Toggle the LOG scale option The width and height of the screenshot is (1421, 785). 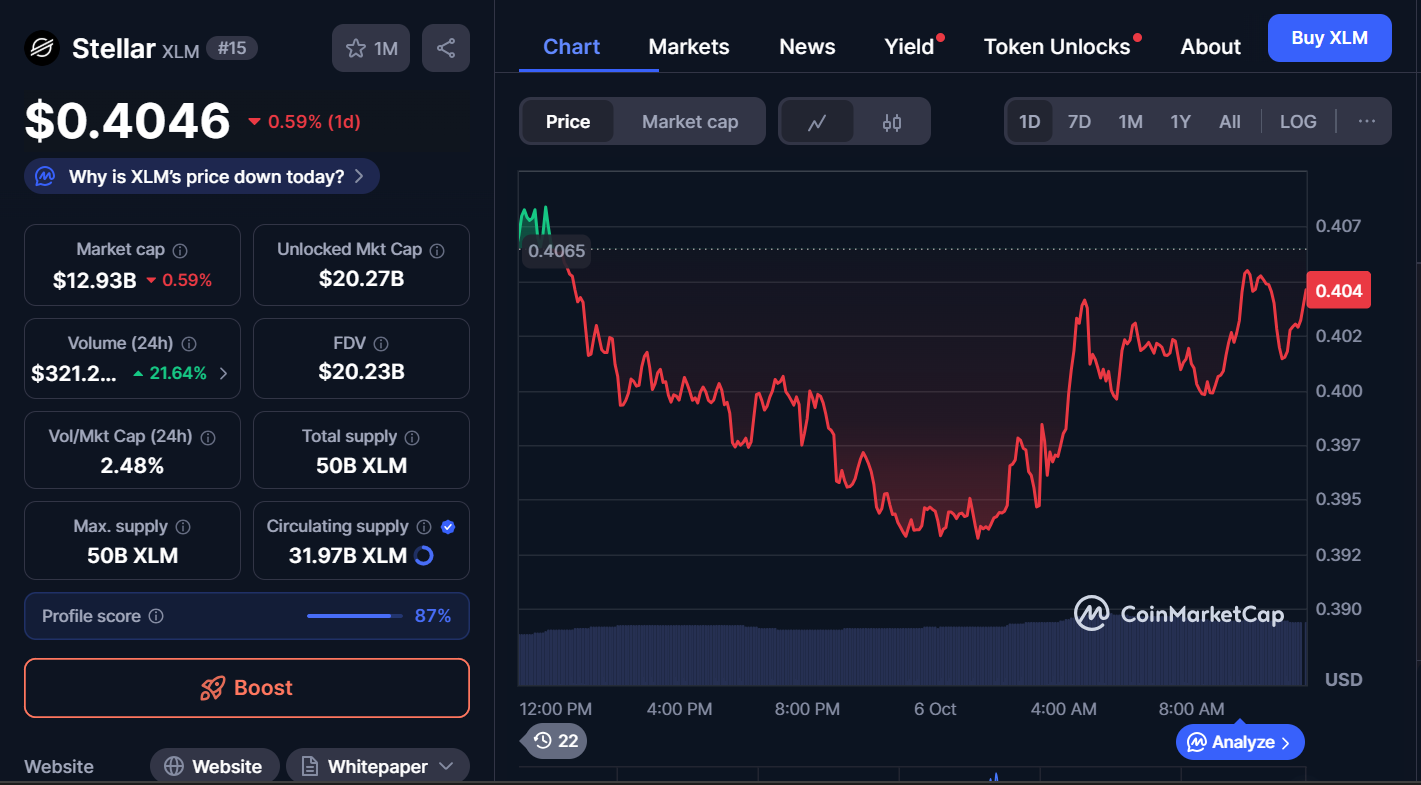pos(1298,122)
